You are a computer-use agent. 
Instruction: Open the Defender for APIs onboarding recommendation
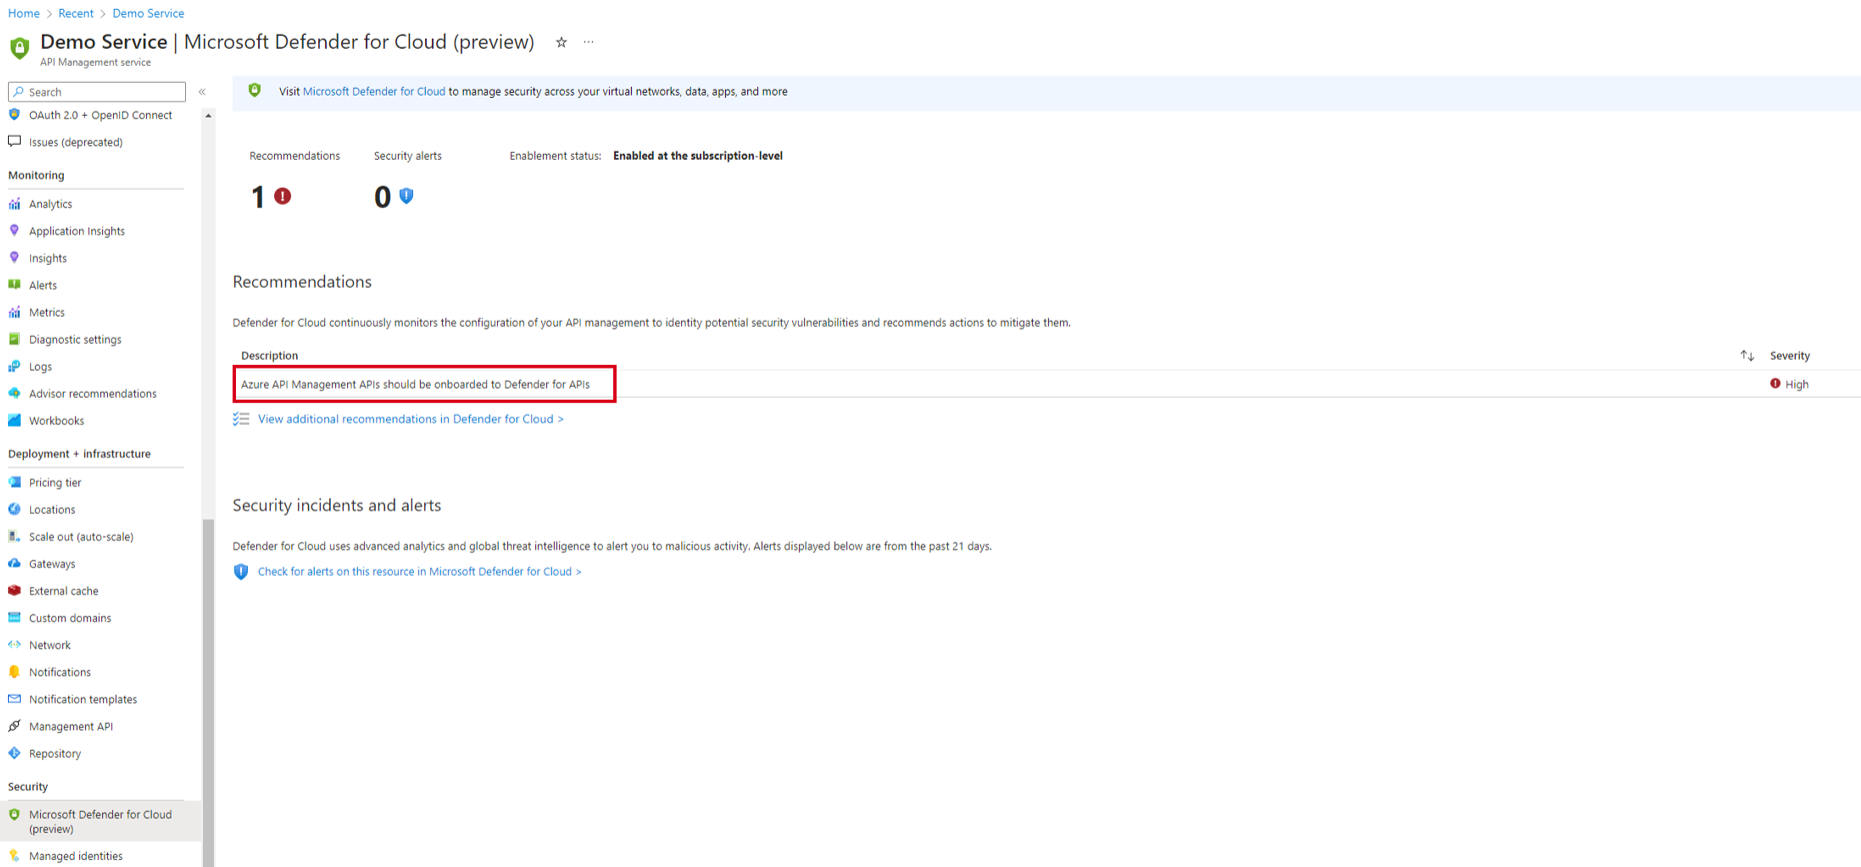click(x=415, y=384)
